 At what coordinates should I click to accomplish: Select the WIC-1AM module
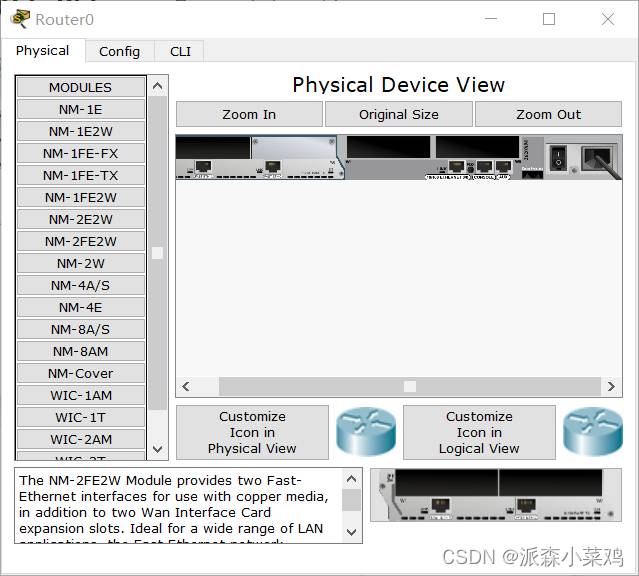pyautogui.click(x=81, y=395)
